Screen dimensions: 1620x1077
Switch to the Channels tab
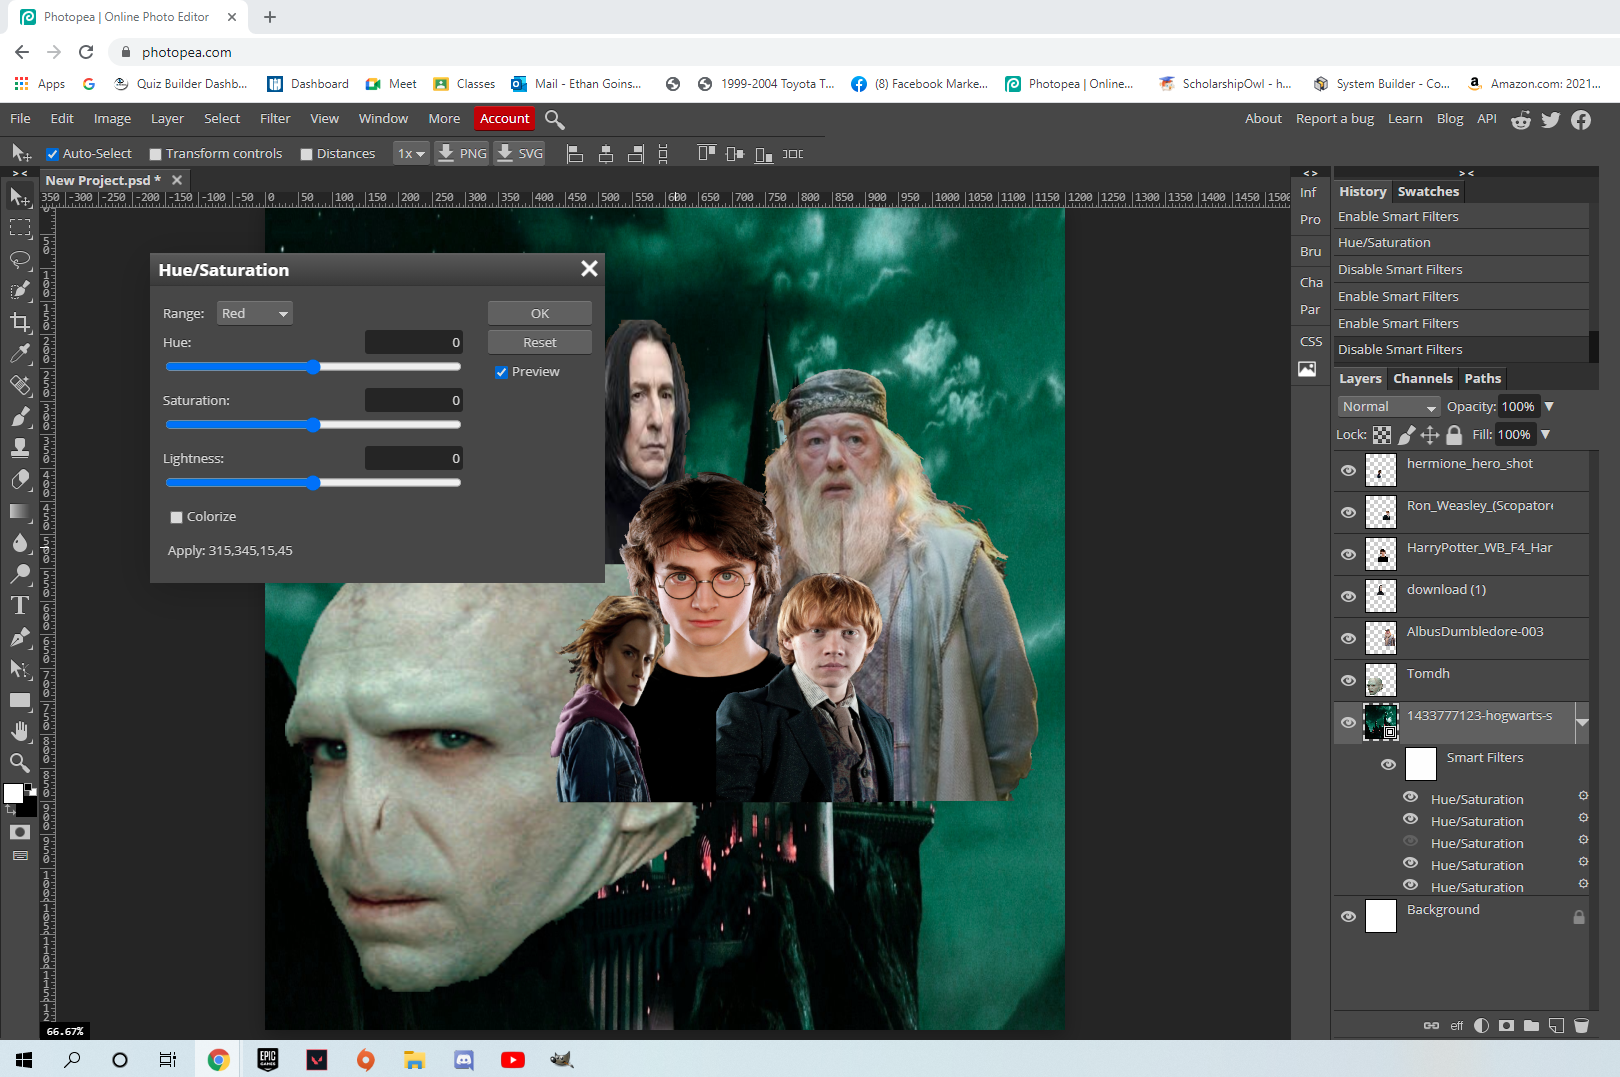[x=1422, y=379]
